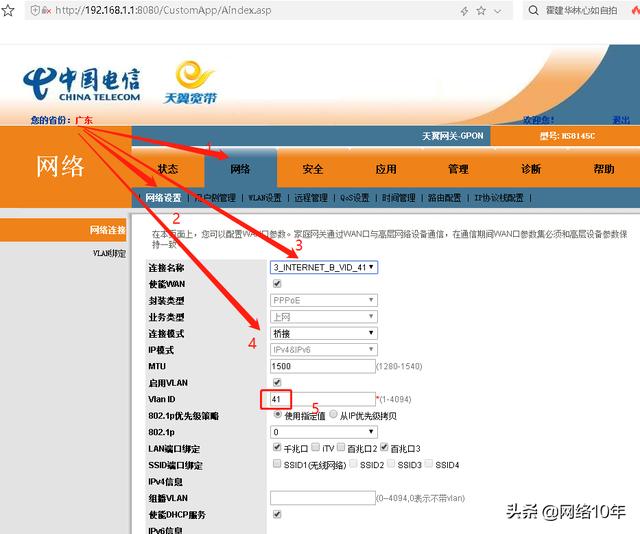The image size is (640, 534).
Task: Select the 使用指定值 radio button
Action: [x=278, y=415]
